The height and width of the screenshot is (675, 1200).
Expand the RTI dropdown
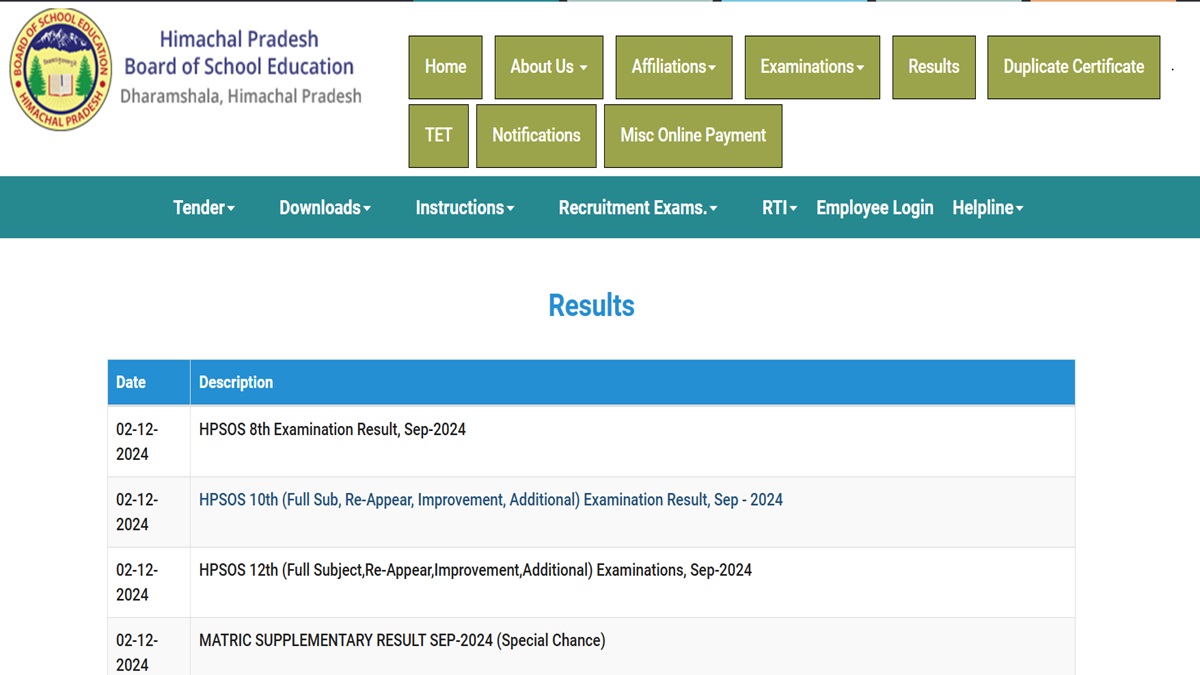pyautogui.click(x=780, y=208)
